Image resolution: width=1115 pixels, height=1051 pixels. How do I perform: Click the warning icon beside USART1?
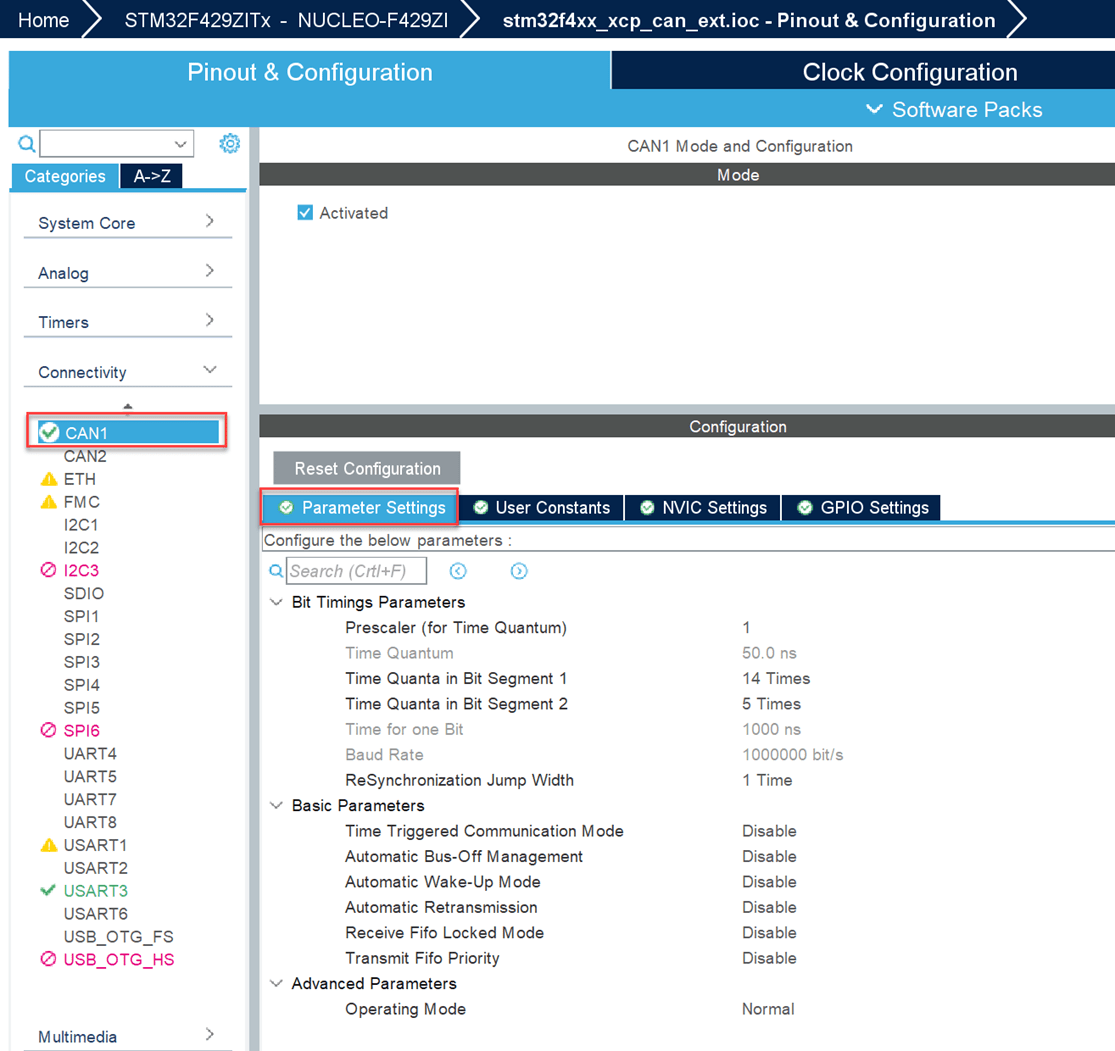[48, 845]
